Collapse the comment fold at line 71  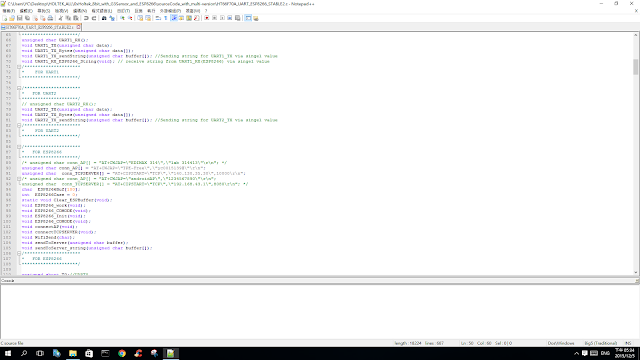pos(19,67)
